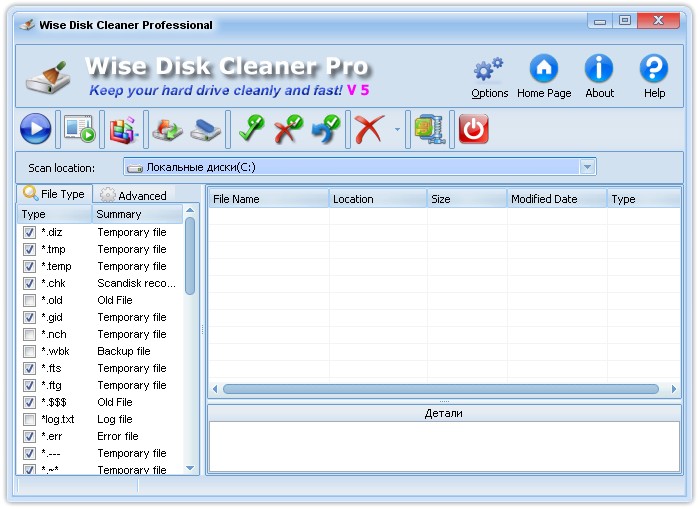The image size is (700, 509).
Task: Open the Scan location dropdown
Action: [x=588, y=167]
